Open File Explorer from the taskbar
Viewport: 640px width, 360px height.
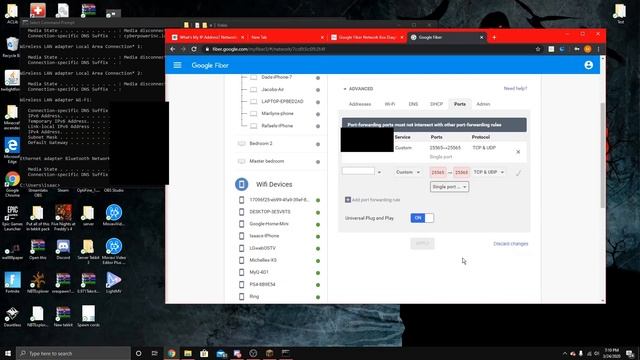(188, 353)
